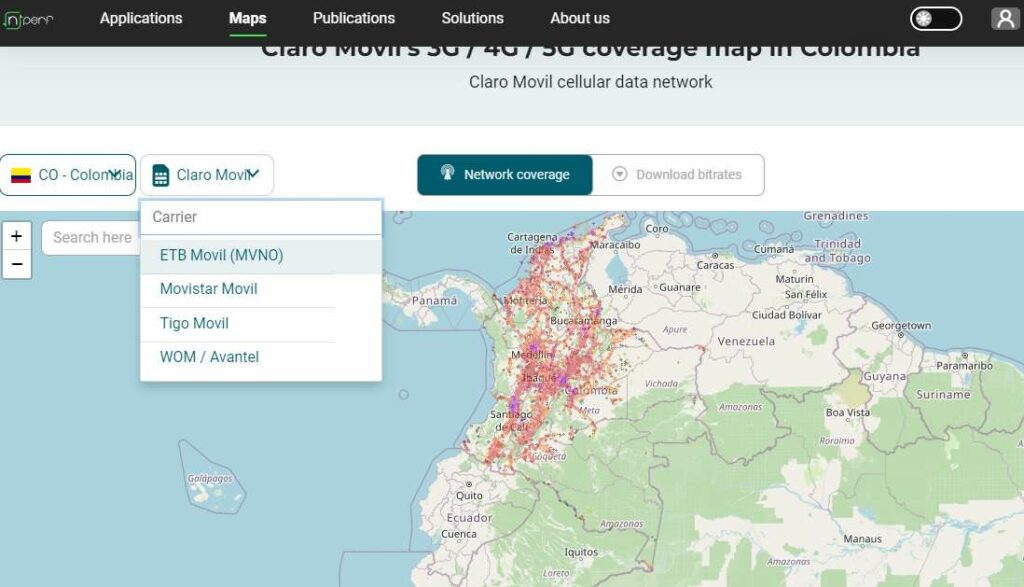Image resolution: width=1024 pixels, height=587 pixels.
Task: Click Venezuela label on map
Action: tap(746, 341)
